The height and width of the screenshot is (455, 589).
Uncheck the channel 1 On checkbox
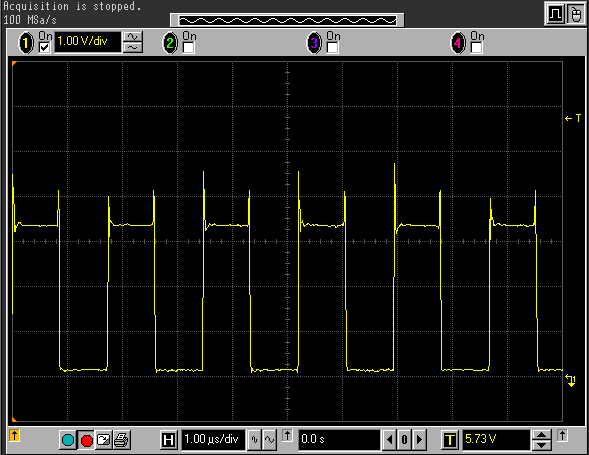click(44, 48)
